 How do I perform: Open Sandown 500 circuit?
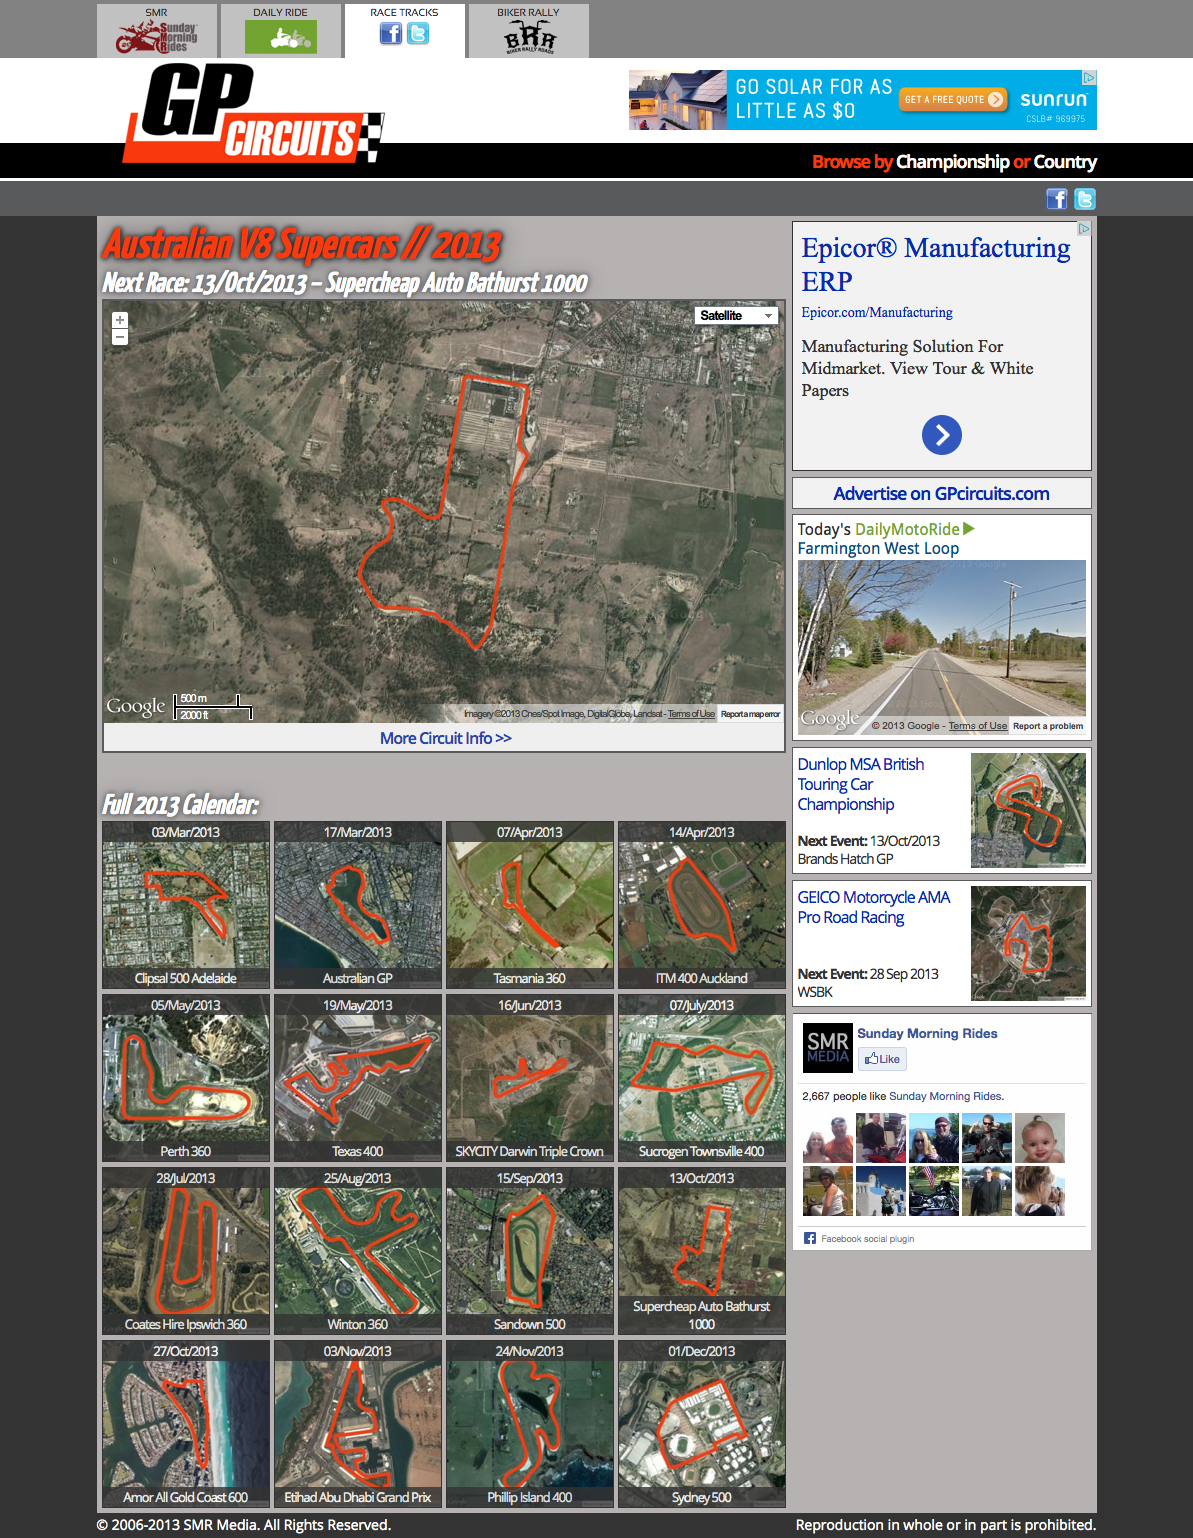point(530,1251)
